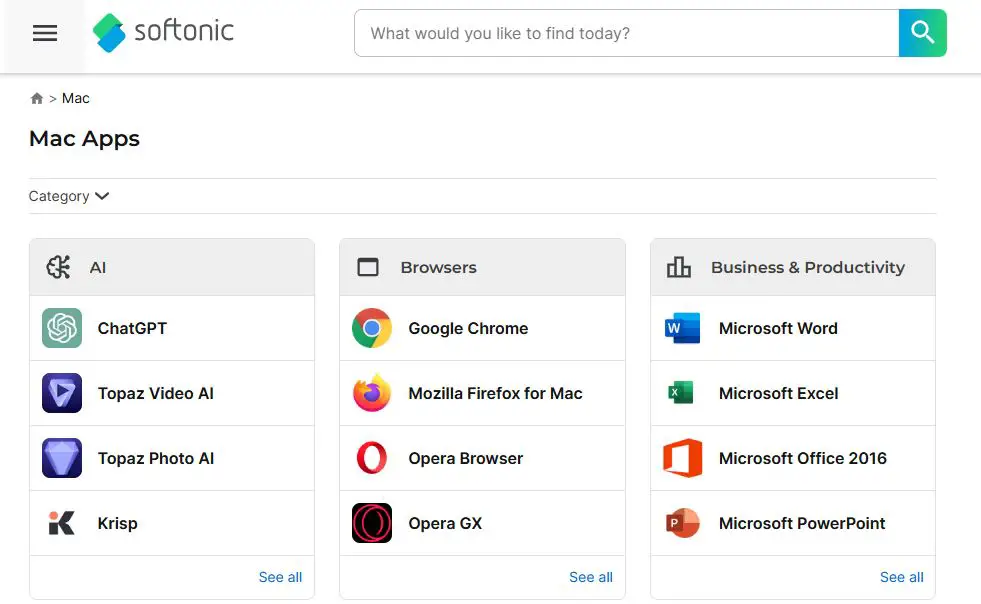981x604 pixels.
Task: Click the Opera GX icon
Action: (x=372, y=523)
